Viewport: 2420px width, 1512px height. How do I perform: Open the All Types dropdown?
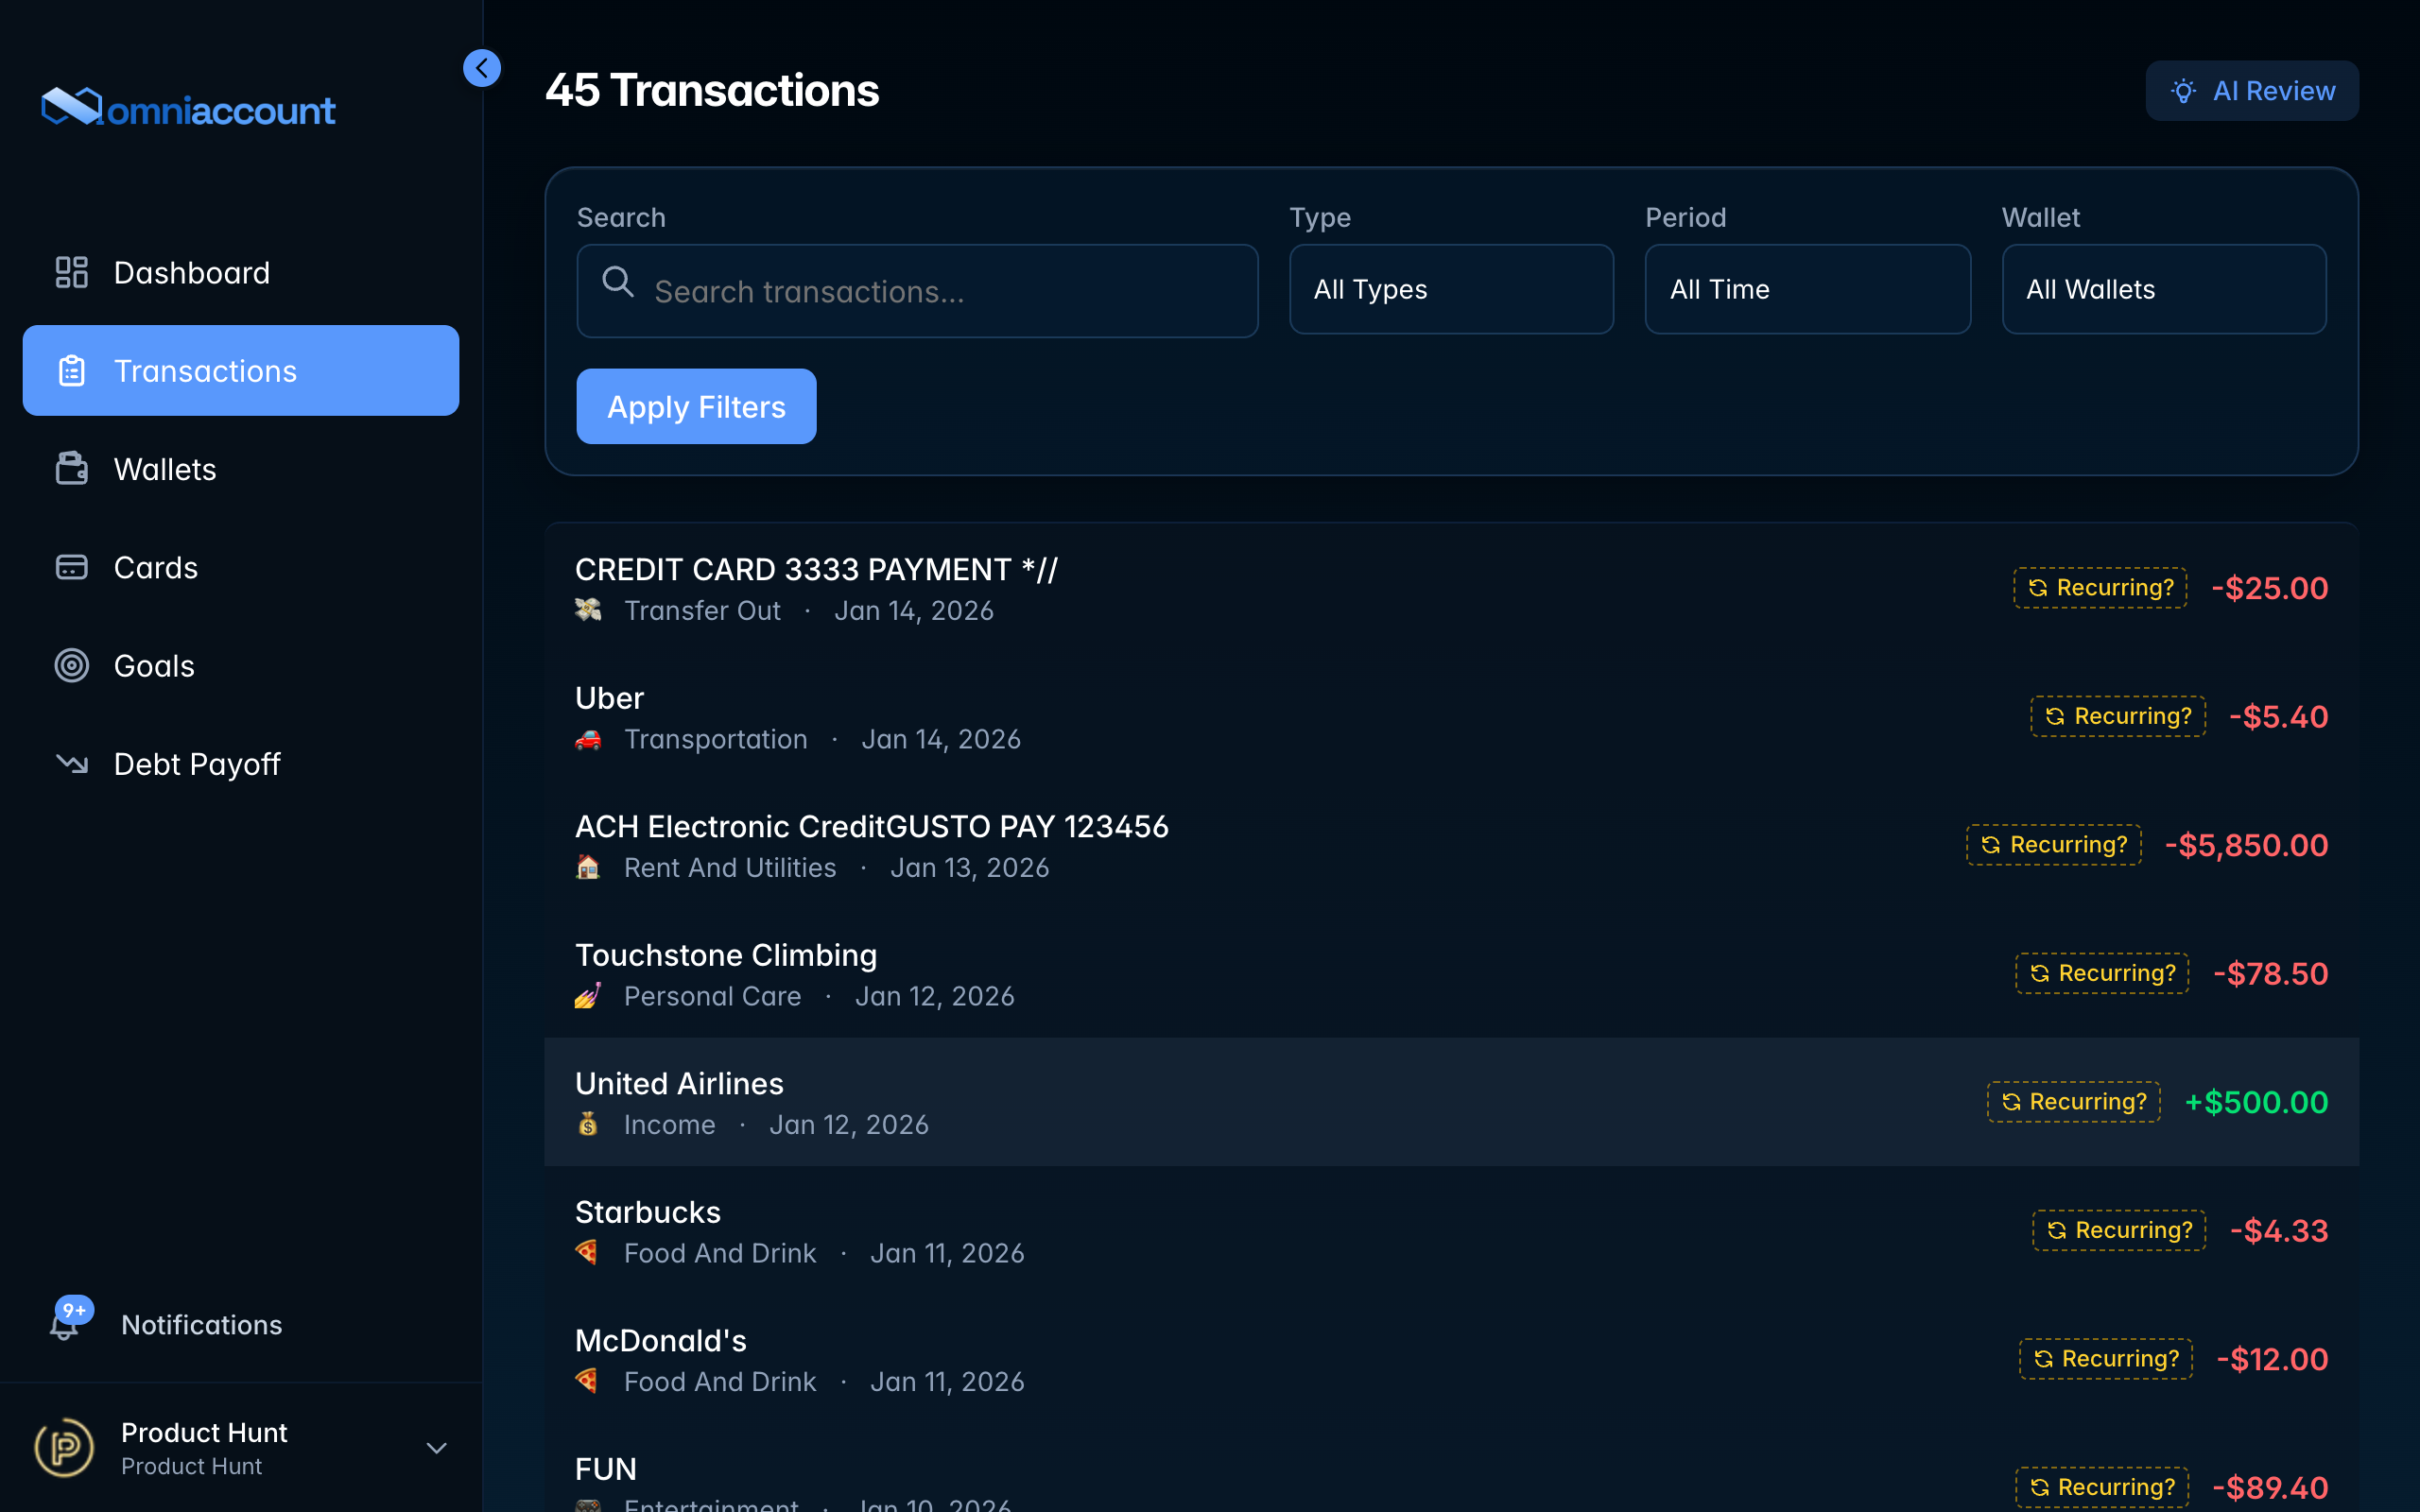tap(1450, 289)
